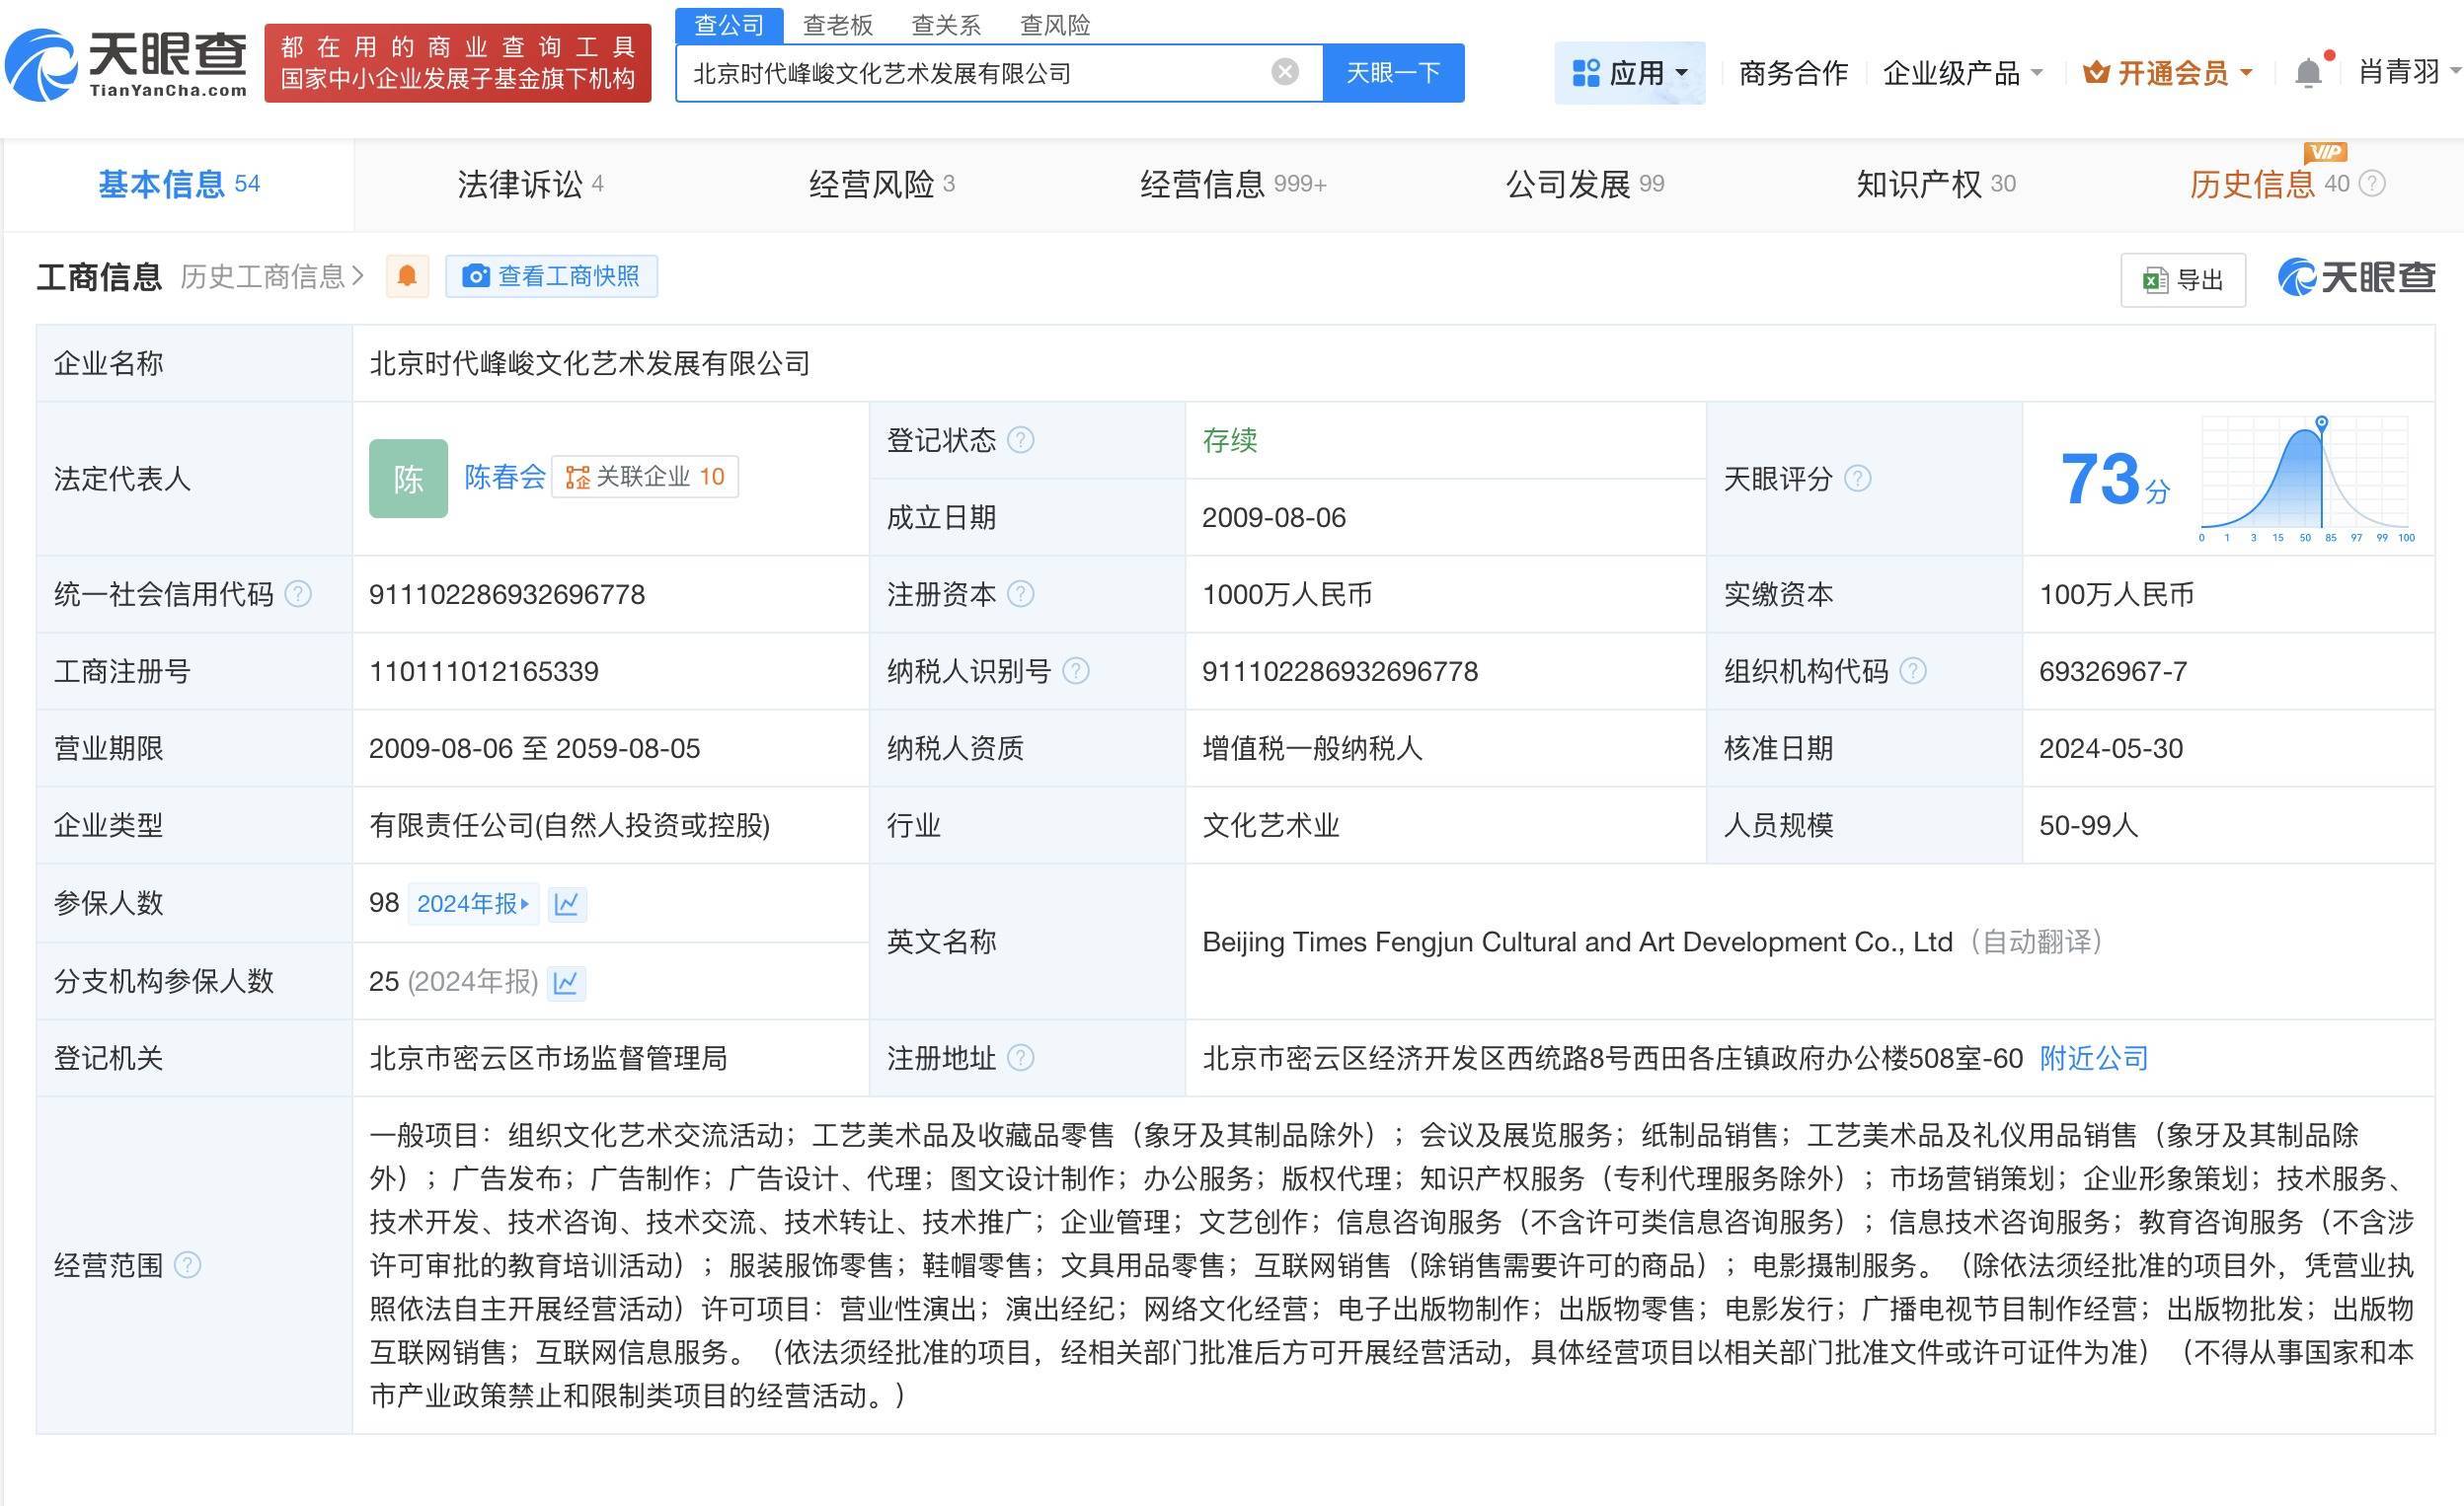Click the orange alert bell next to 历史工商信息
Image resolution: width=2464 pixels, height=1506 pixels.
pyautogui.click(x=407, y=276)
